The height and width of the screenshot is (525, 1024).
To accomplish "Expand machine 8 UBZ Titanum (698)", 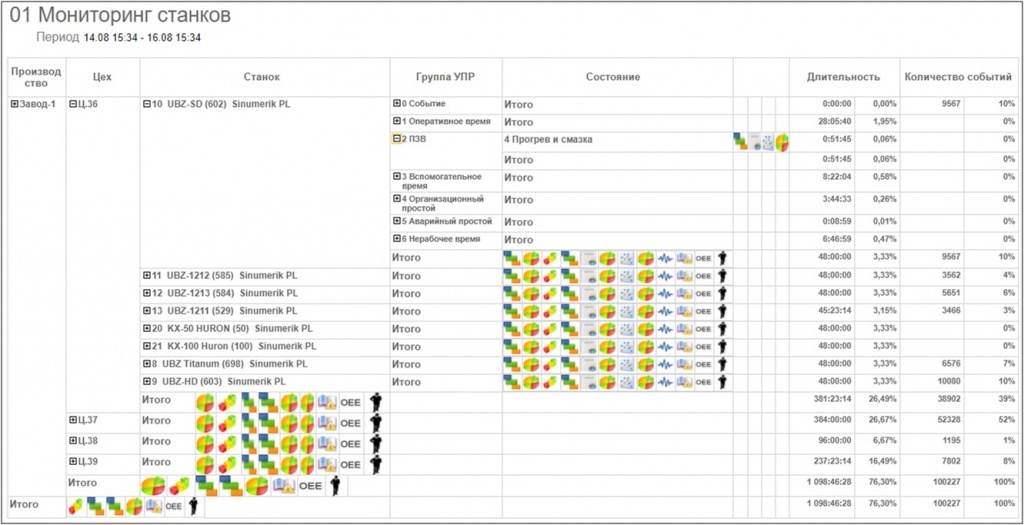I will pos(147,363).
